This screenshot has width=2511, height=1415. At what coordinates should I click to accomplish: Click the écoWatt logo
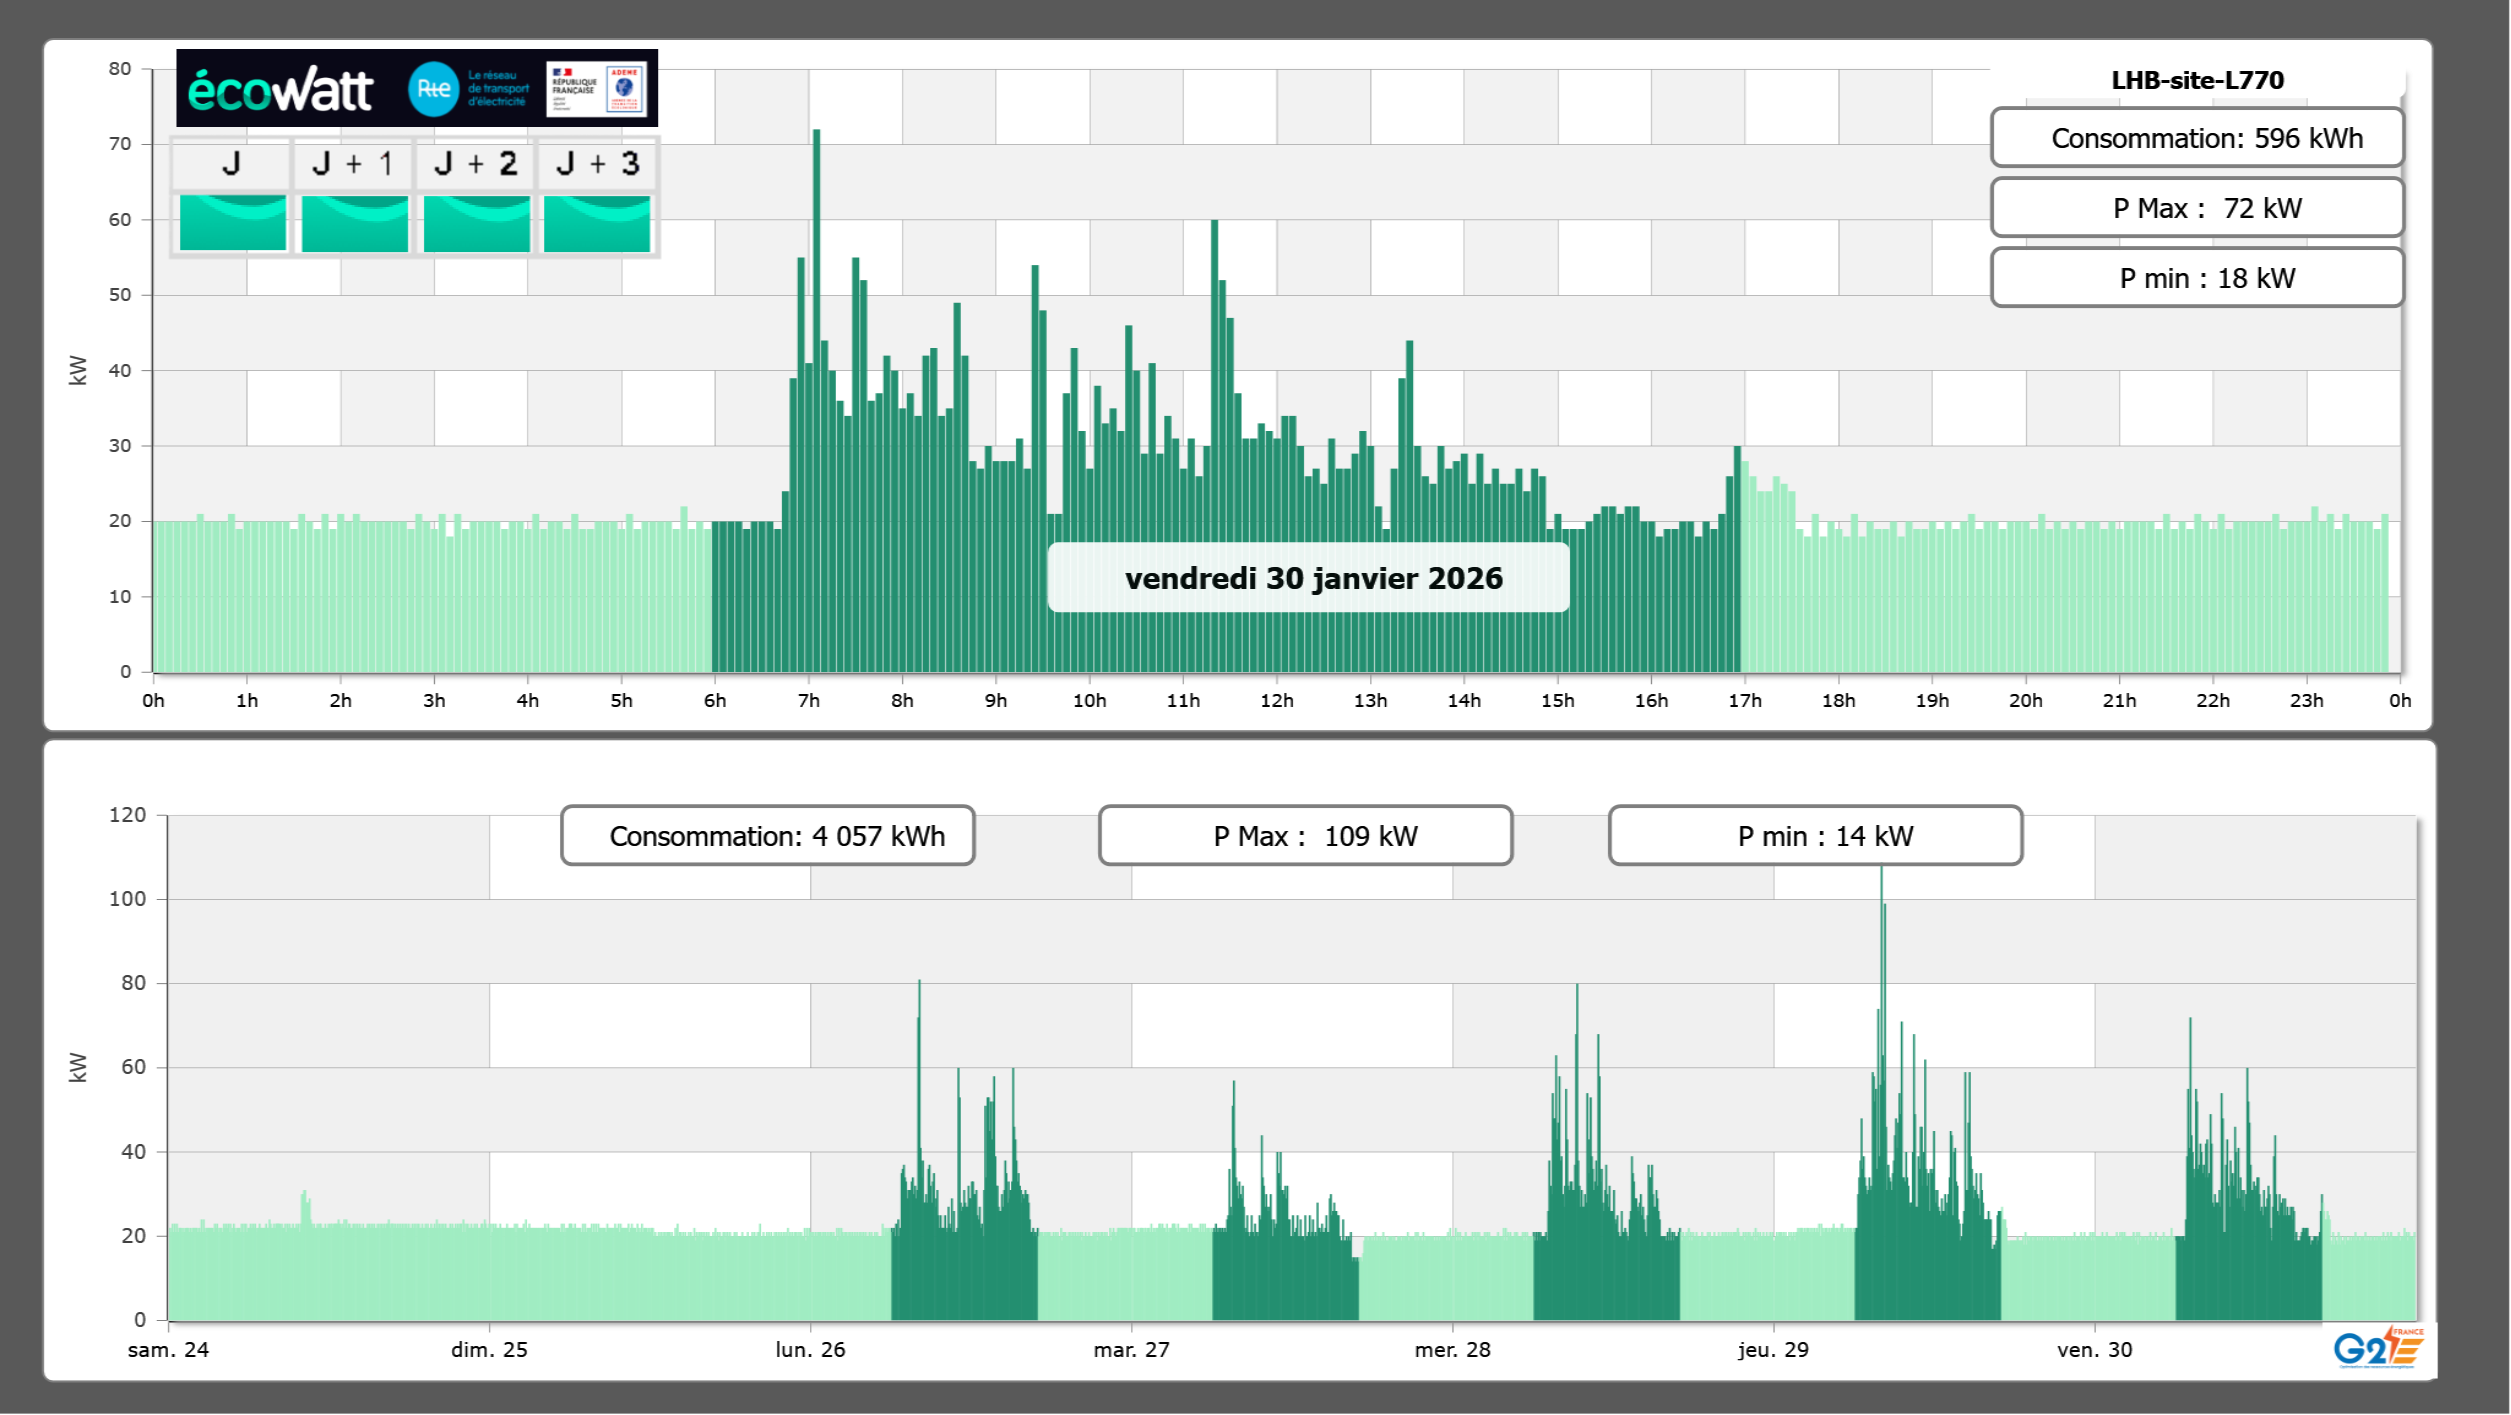pyautogui.click(x=281, y=90)
